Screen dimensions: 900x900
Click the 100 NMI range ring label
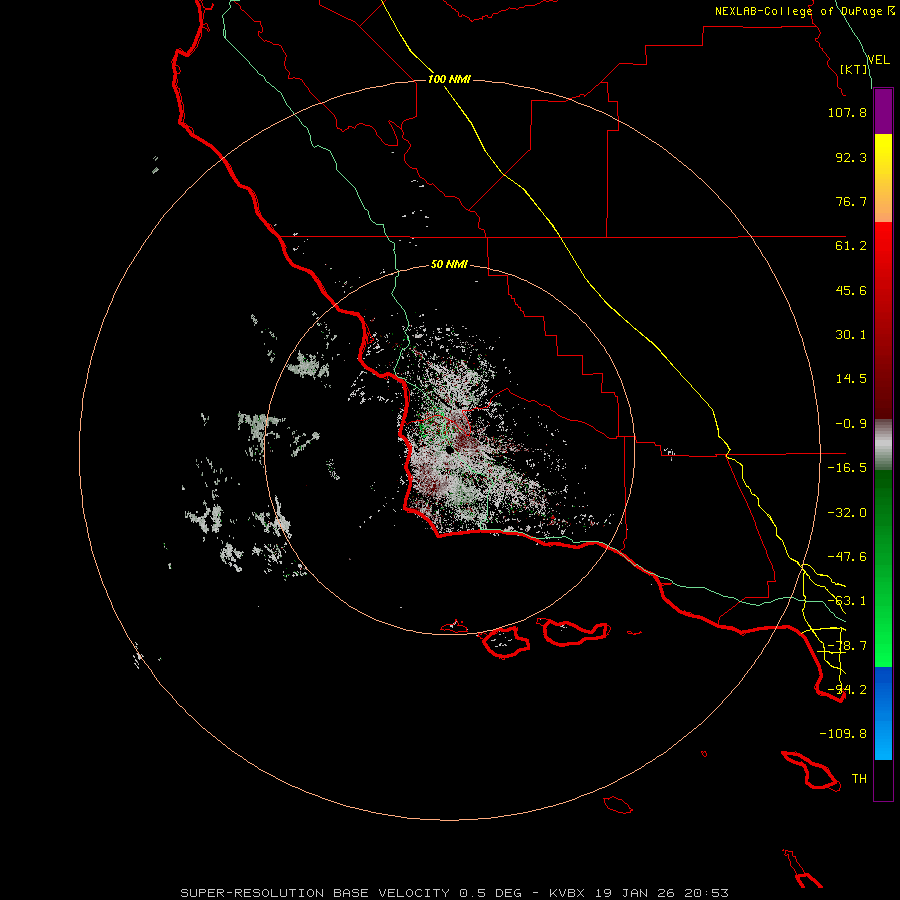click(x=449, y=79)
